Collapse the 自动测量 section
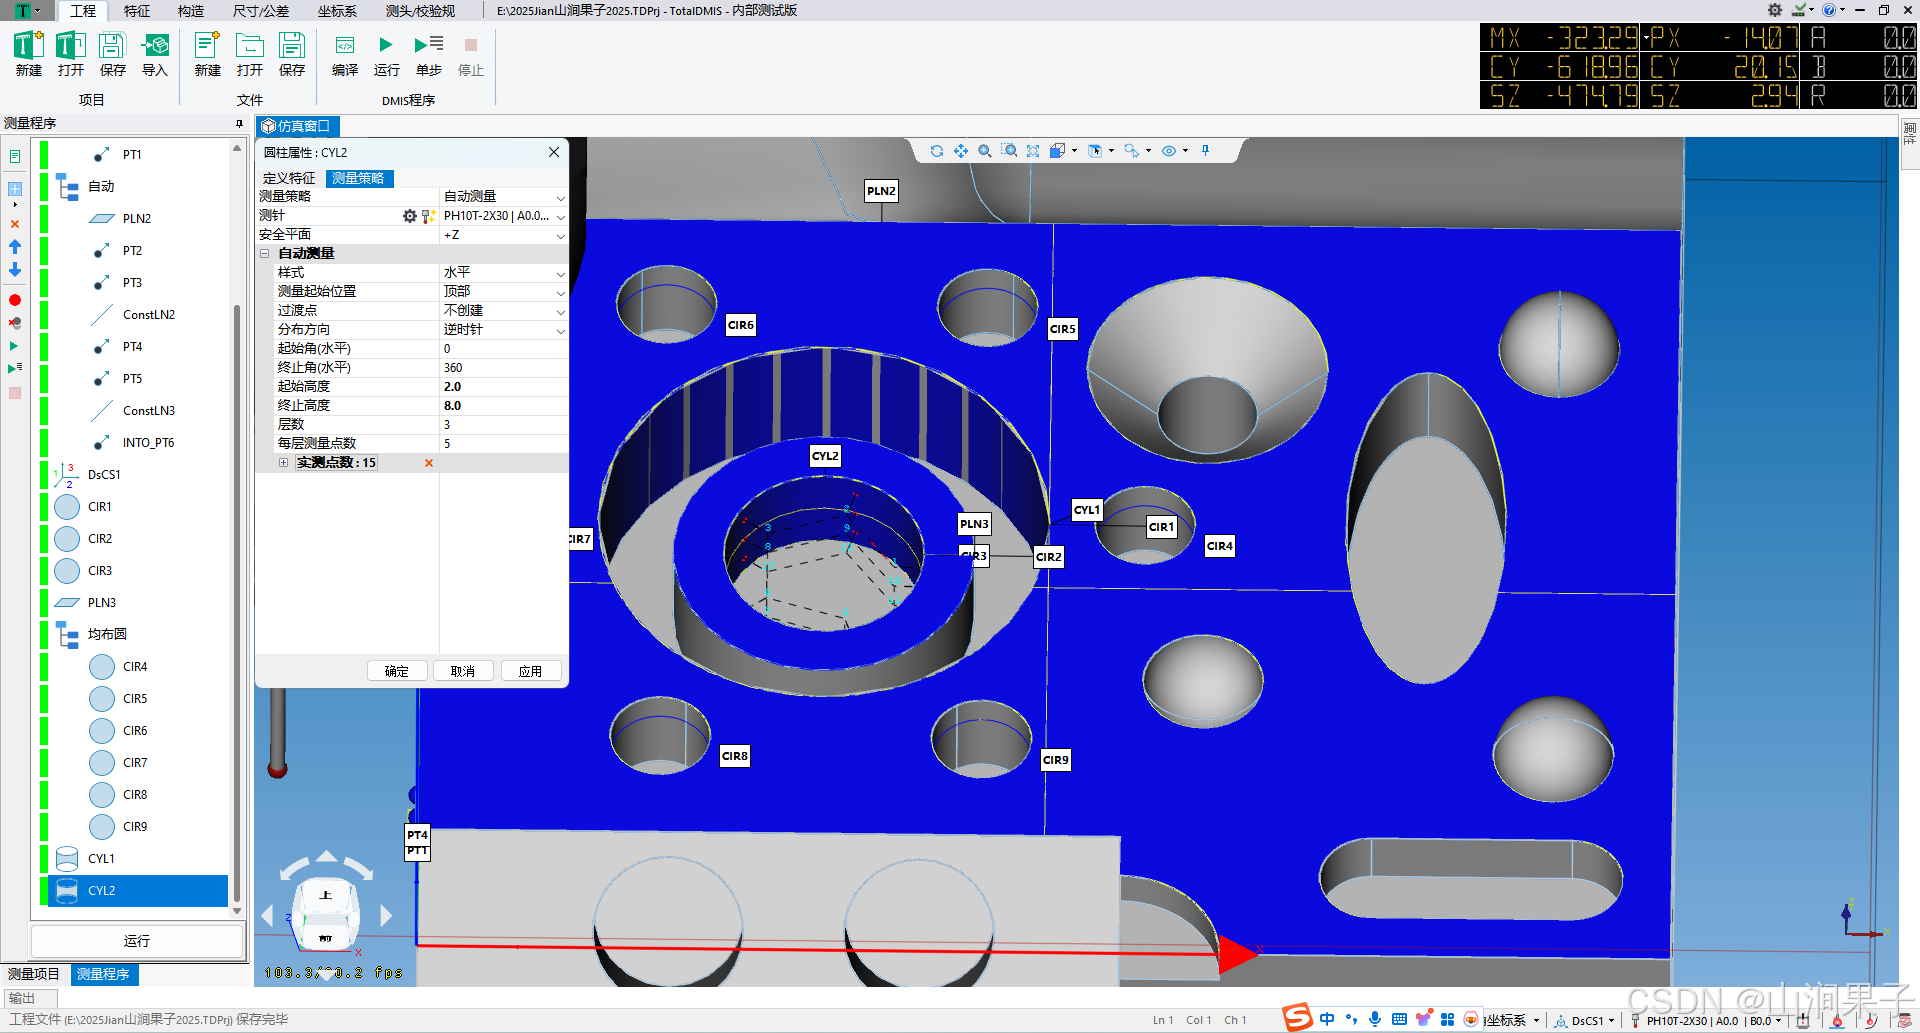 pos(265,254)
